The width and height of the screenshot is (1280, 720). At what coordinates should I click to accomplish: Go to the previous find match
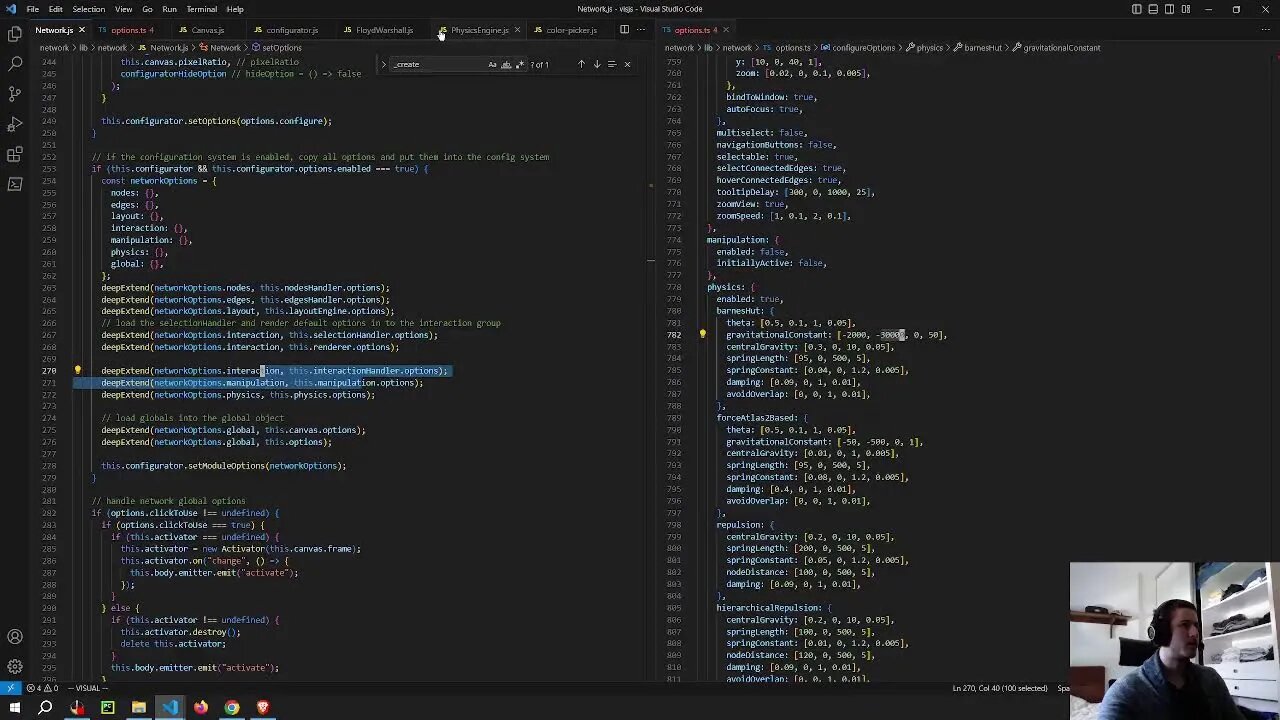[x=581, y=64]
